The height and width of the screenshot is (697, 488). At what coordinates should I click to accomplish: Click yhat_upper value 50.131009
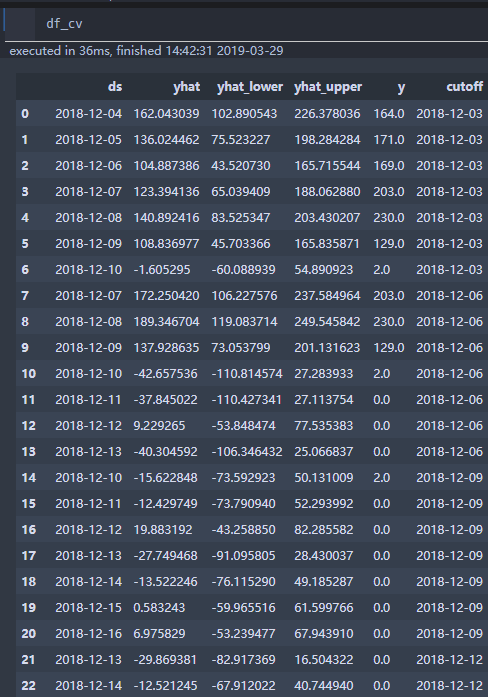(324, 478)
